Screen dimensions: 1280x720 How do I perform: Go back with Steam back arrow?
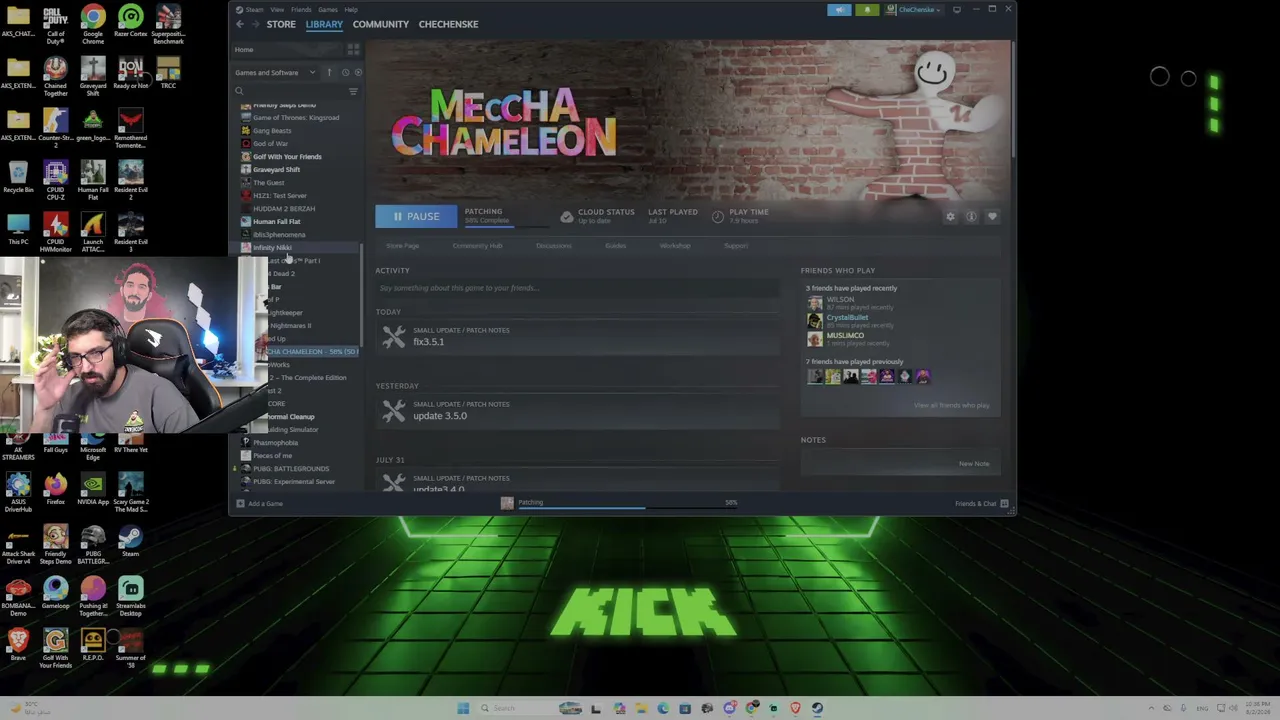(240, 24)
